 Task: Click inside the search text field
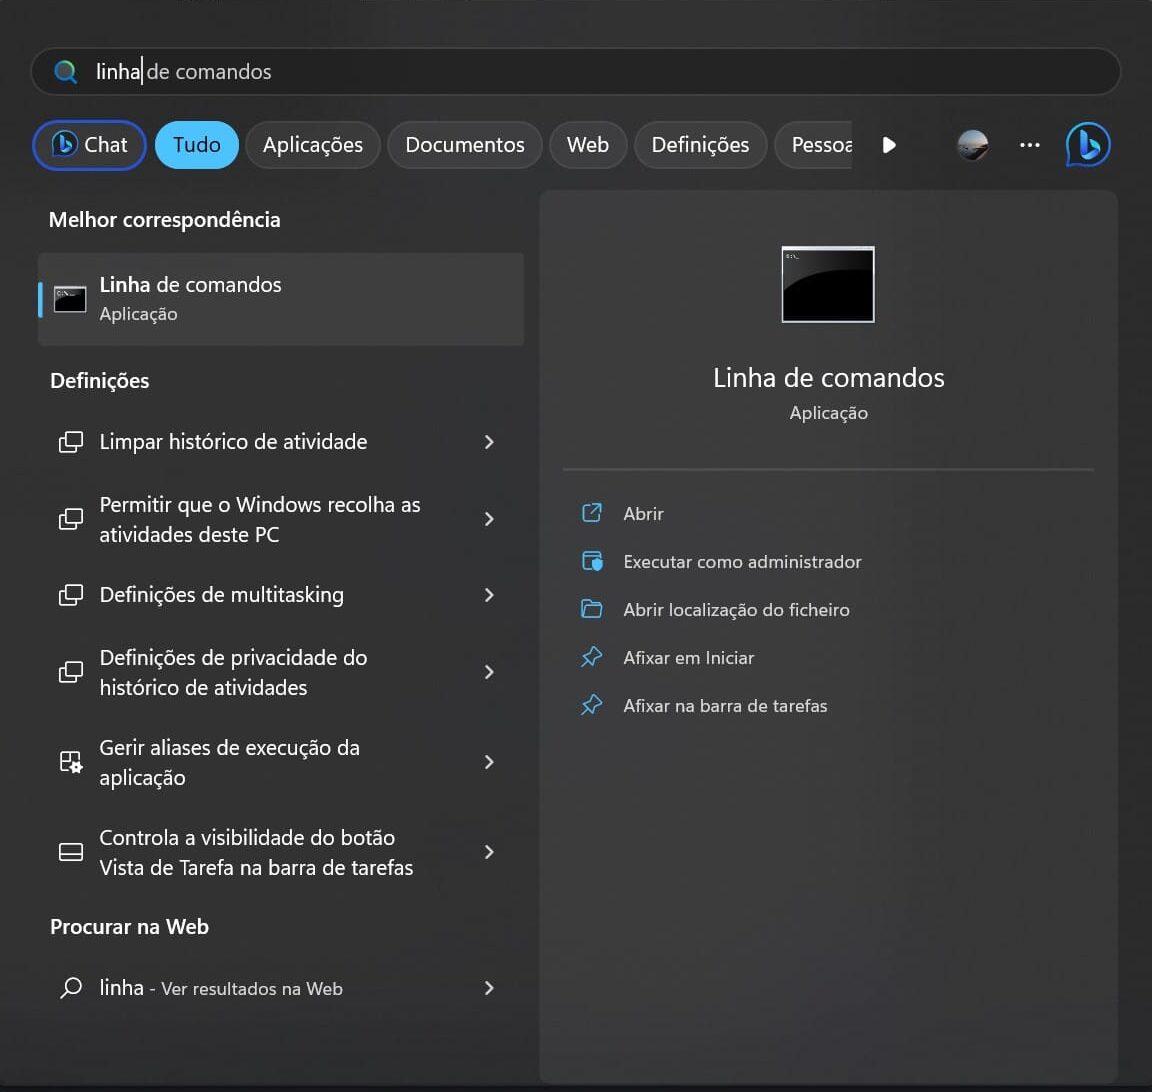[x=600, y=72]
